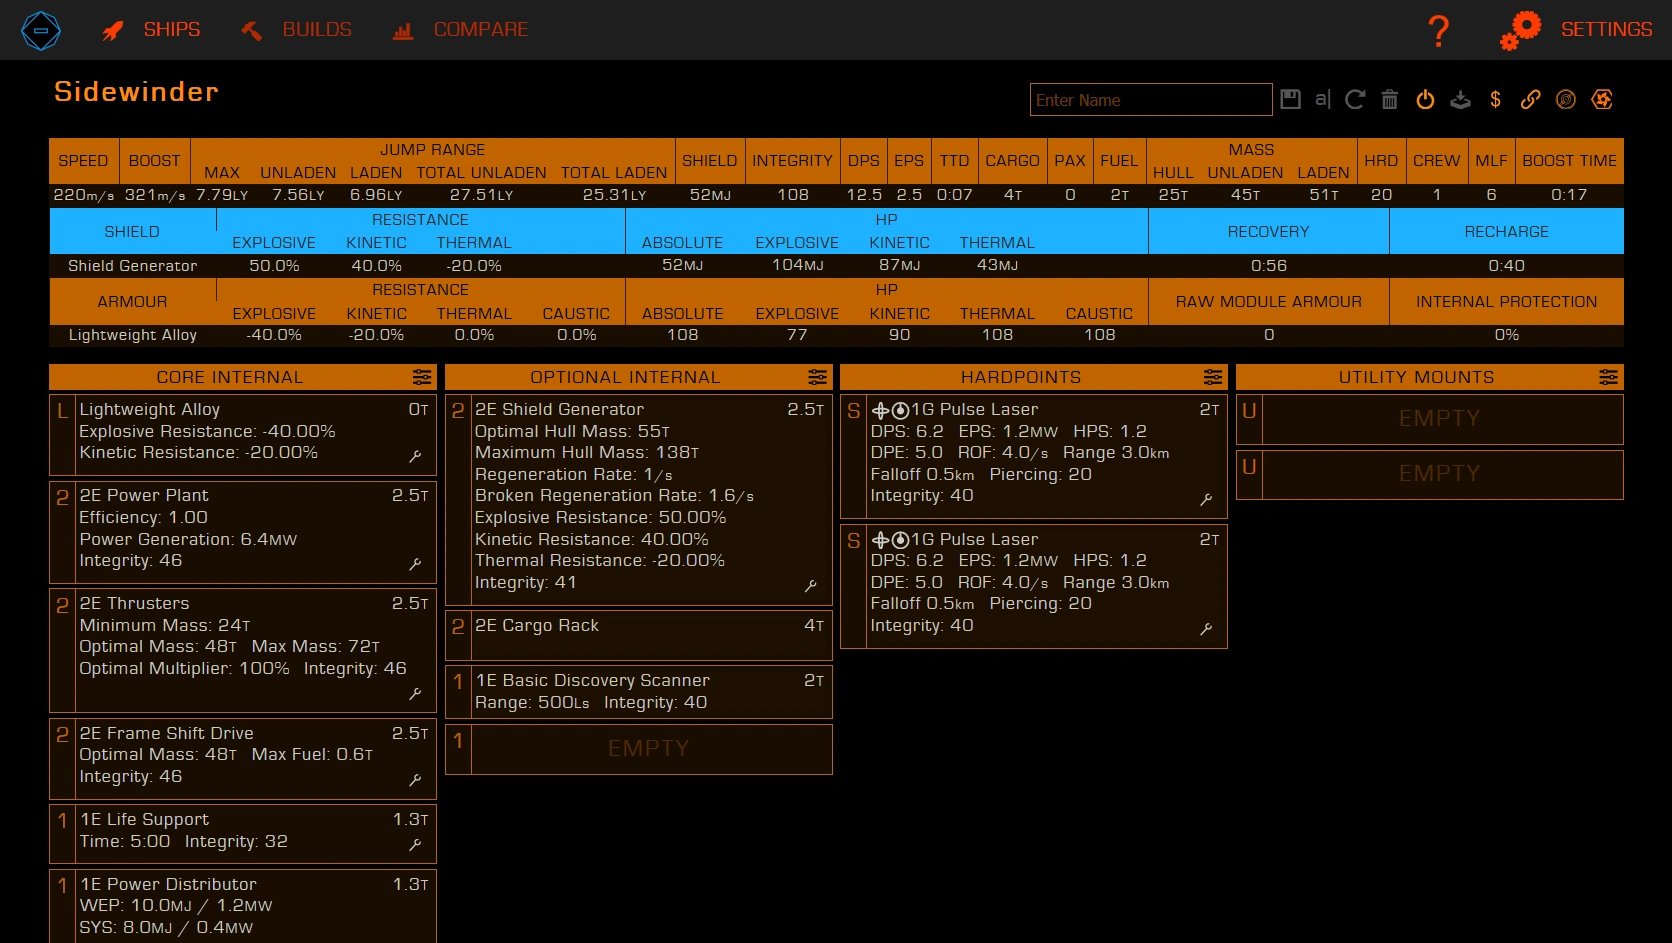Viewport: 1672px width, 943px height.
Task: Click the power reset icon beside trash
Action: [1425, 99]
